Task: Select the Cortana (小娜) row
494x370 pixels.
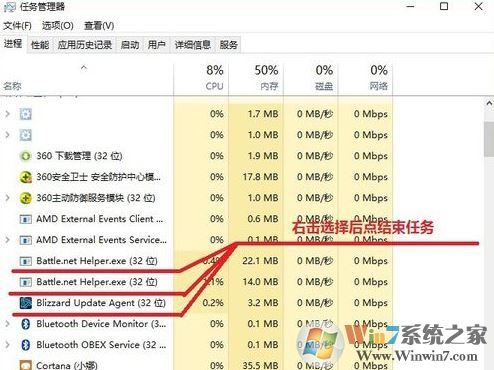Action: tap(196, 365)
